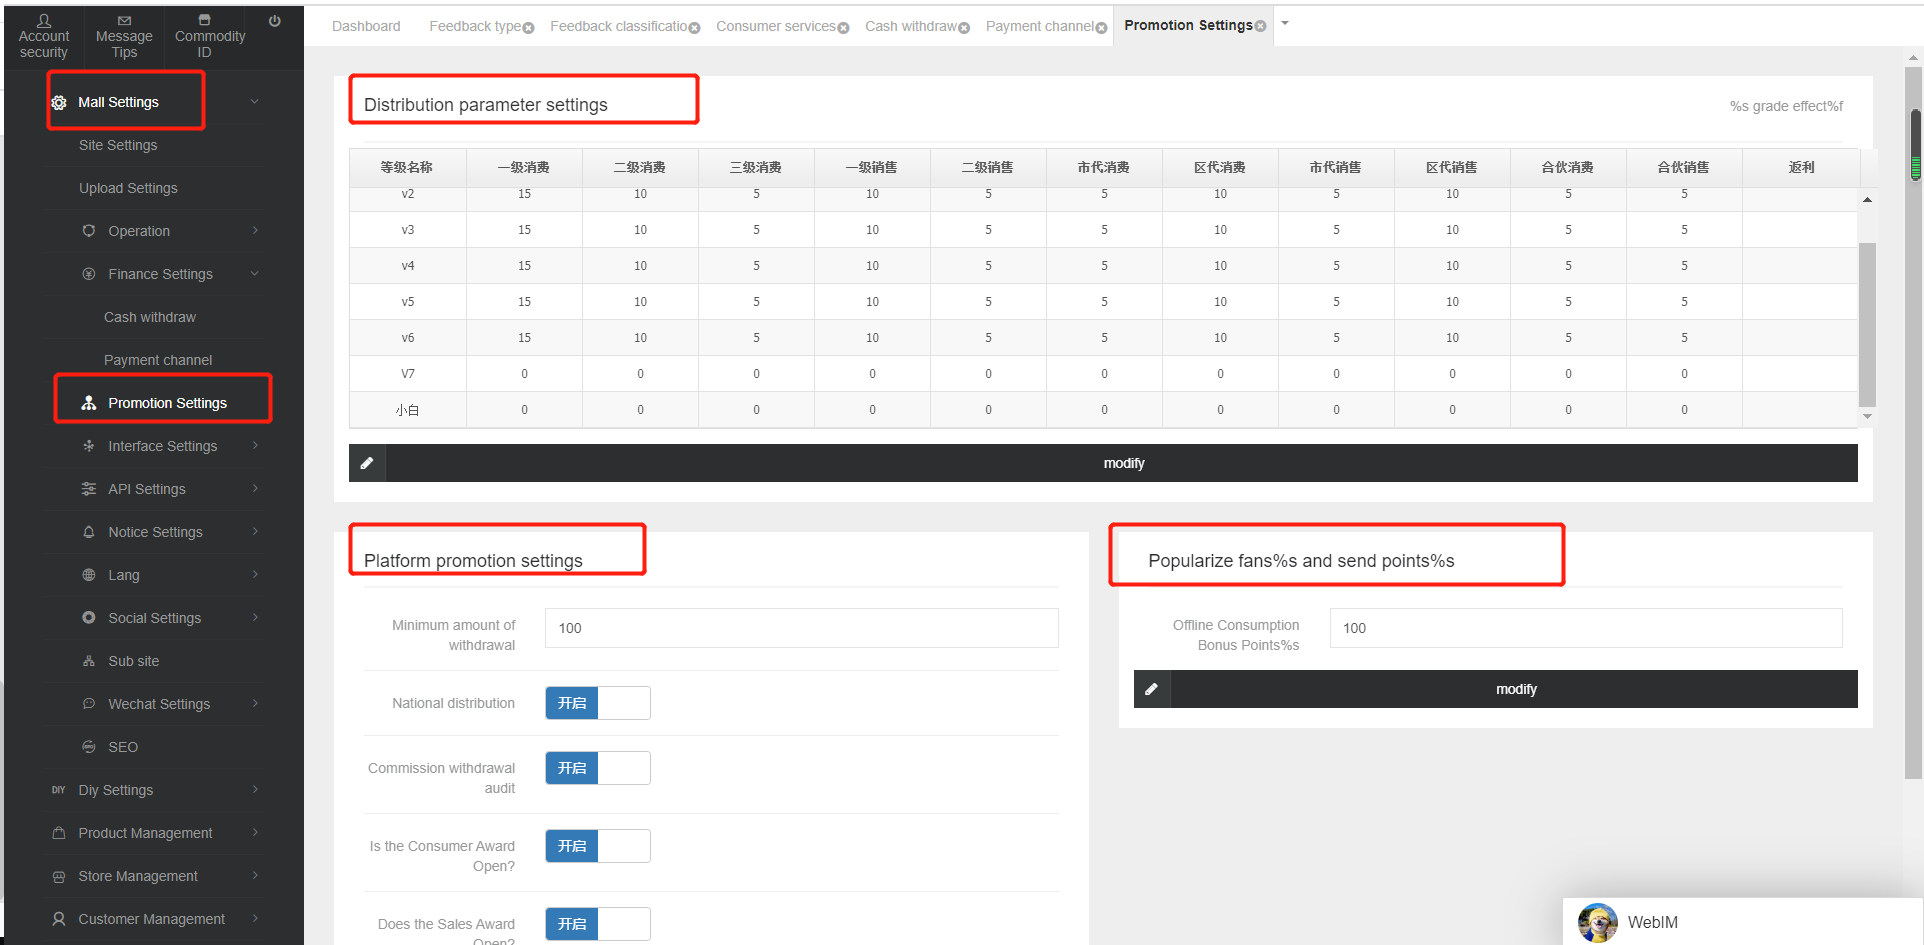Toggle Commission withdrawal audit switch

pos(598,768)
